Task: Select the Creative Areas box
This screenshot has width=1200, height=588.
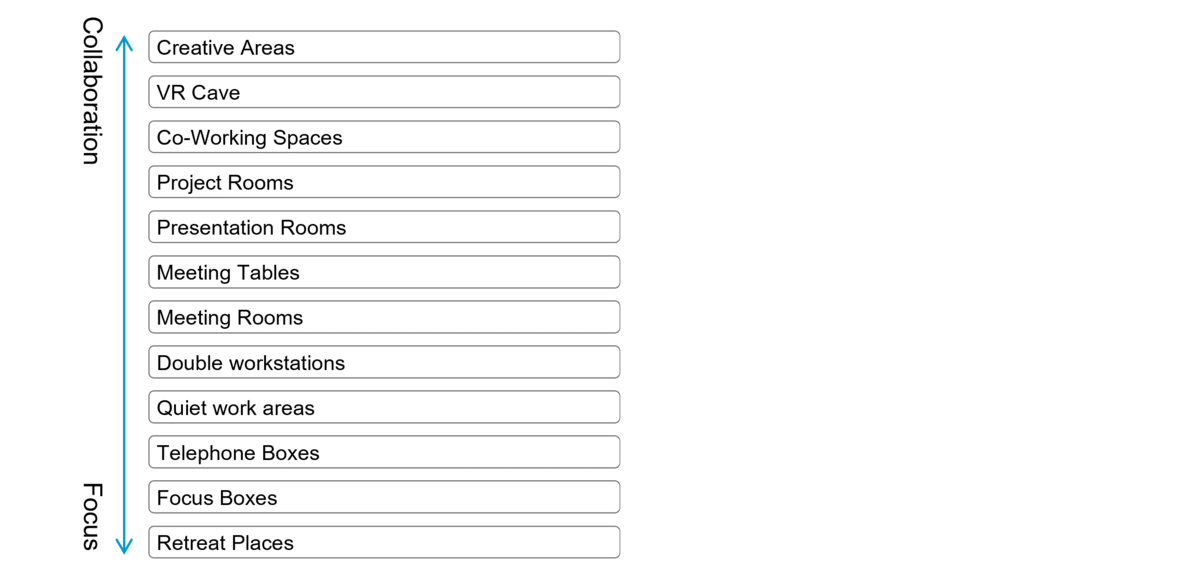Action: (x=384, y=47)
